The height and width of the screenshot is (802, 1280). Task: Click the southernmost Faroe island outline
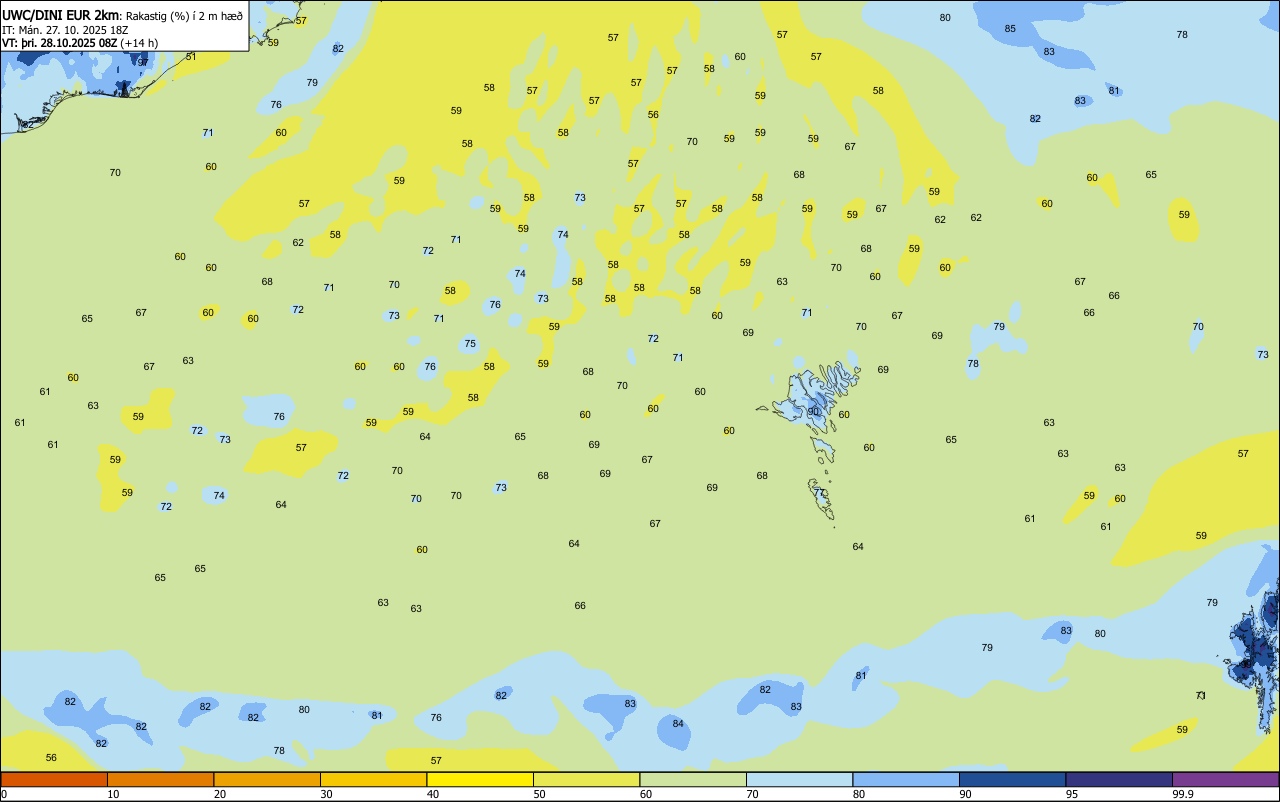tap(821, 498)
